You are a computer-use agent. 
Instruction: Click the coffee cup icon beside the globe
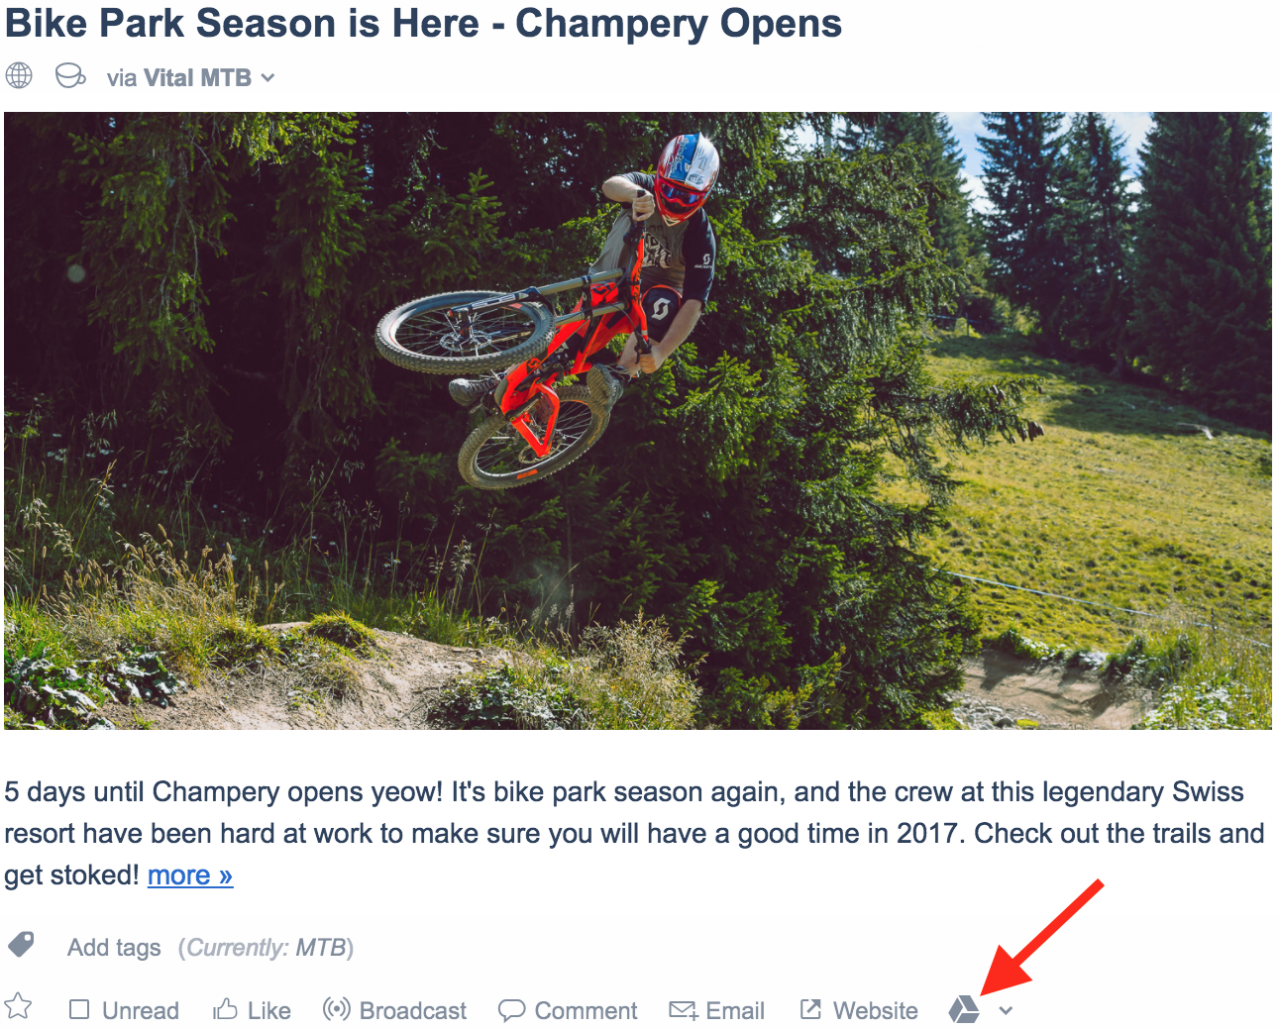[70, 76]
